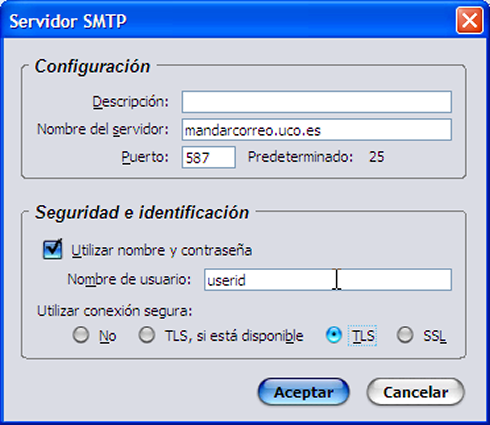Screen dimensions: 490x425
Task: Close the Servidor SMTP dialog window
Action: pyautogui.click(x=469, y=21)
